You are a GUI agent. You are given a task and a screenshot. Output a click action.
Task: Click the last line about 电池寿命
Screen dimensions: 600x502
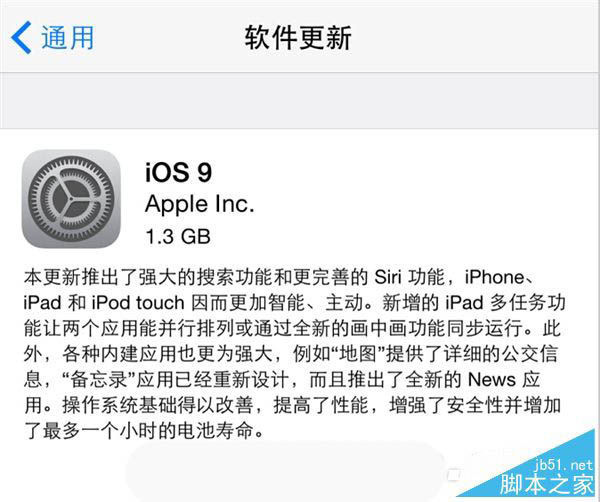pyautogui.click(x=144, y=431)
